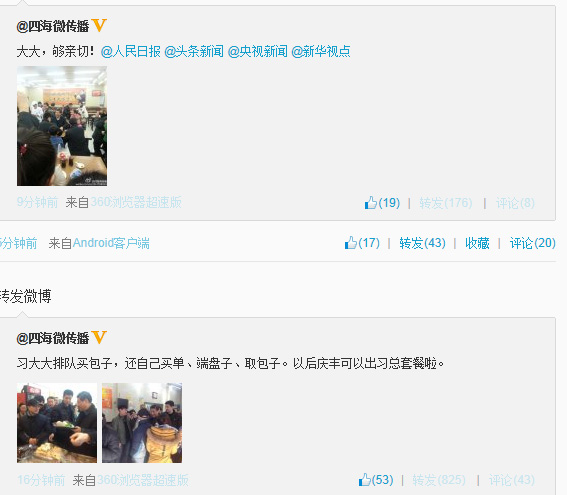Click verified V badge on lower 四海微传播 post
The width and height of the screenshot is (567, 495).
coord(99,337)
